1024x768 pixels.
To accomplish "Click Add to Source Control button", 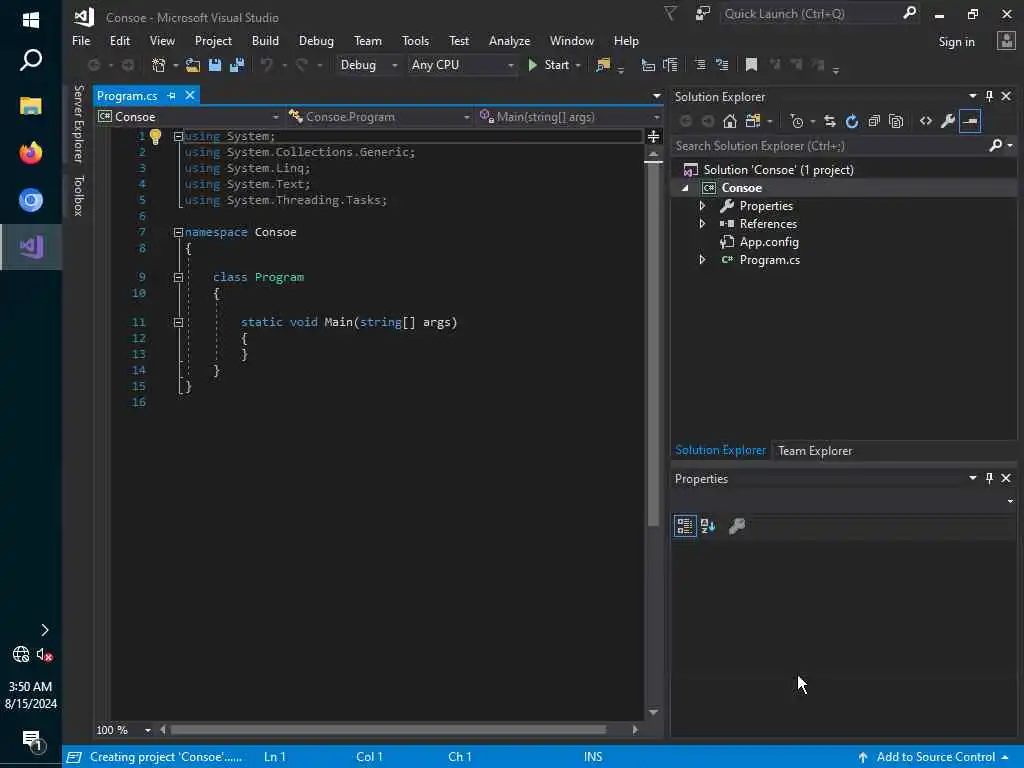I will (934, 757).
